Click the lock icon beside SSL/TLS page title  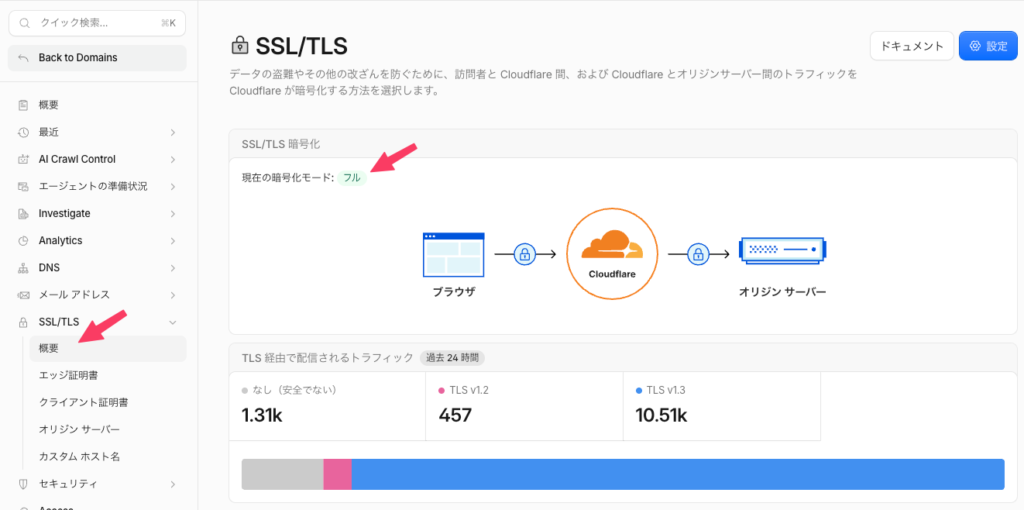240,46
